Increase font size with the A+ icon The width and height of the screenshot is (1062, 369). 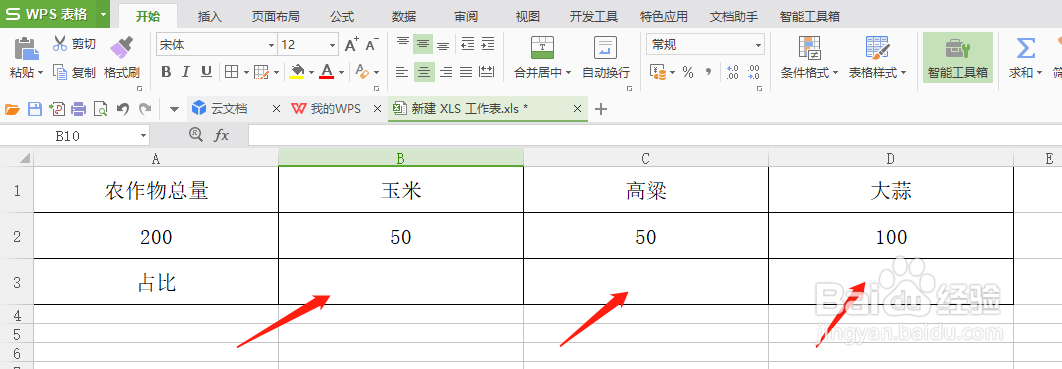[x=352, y=45]
